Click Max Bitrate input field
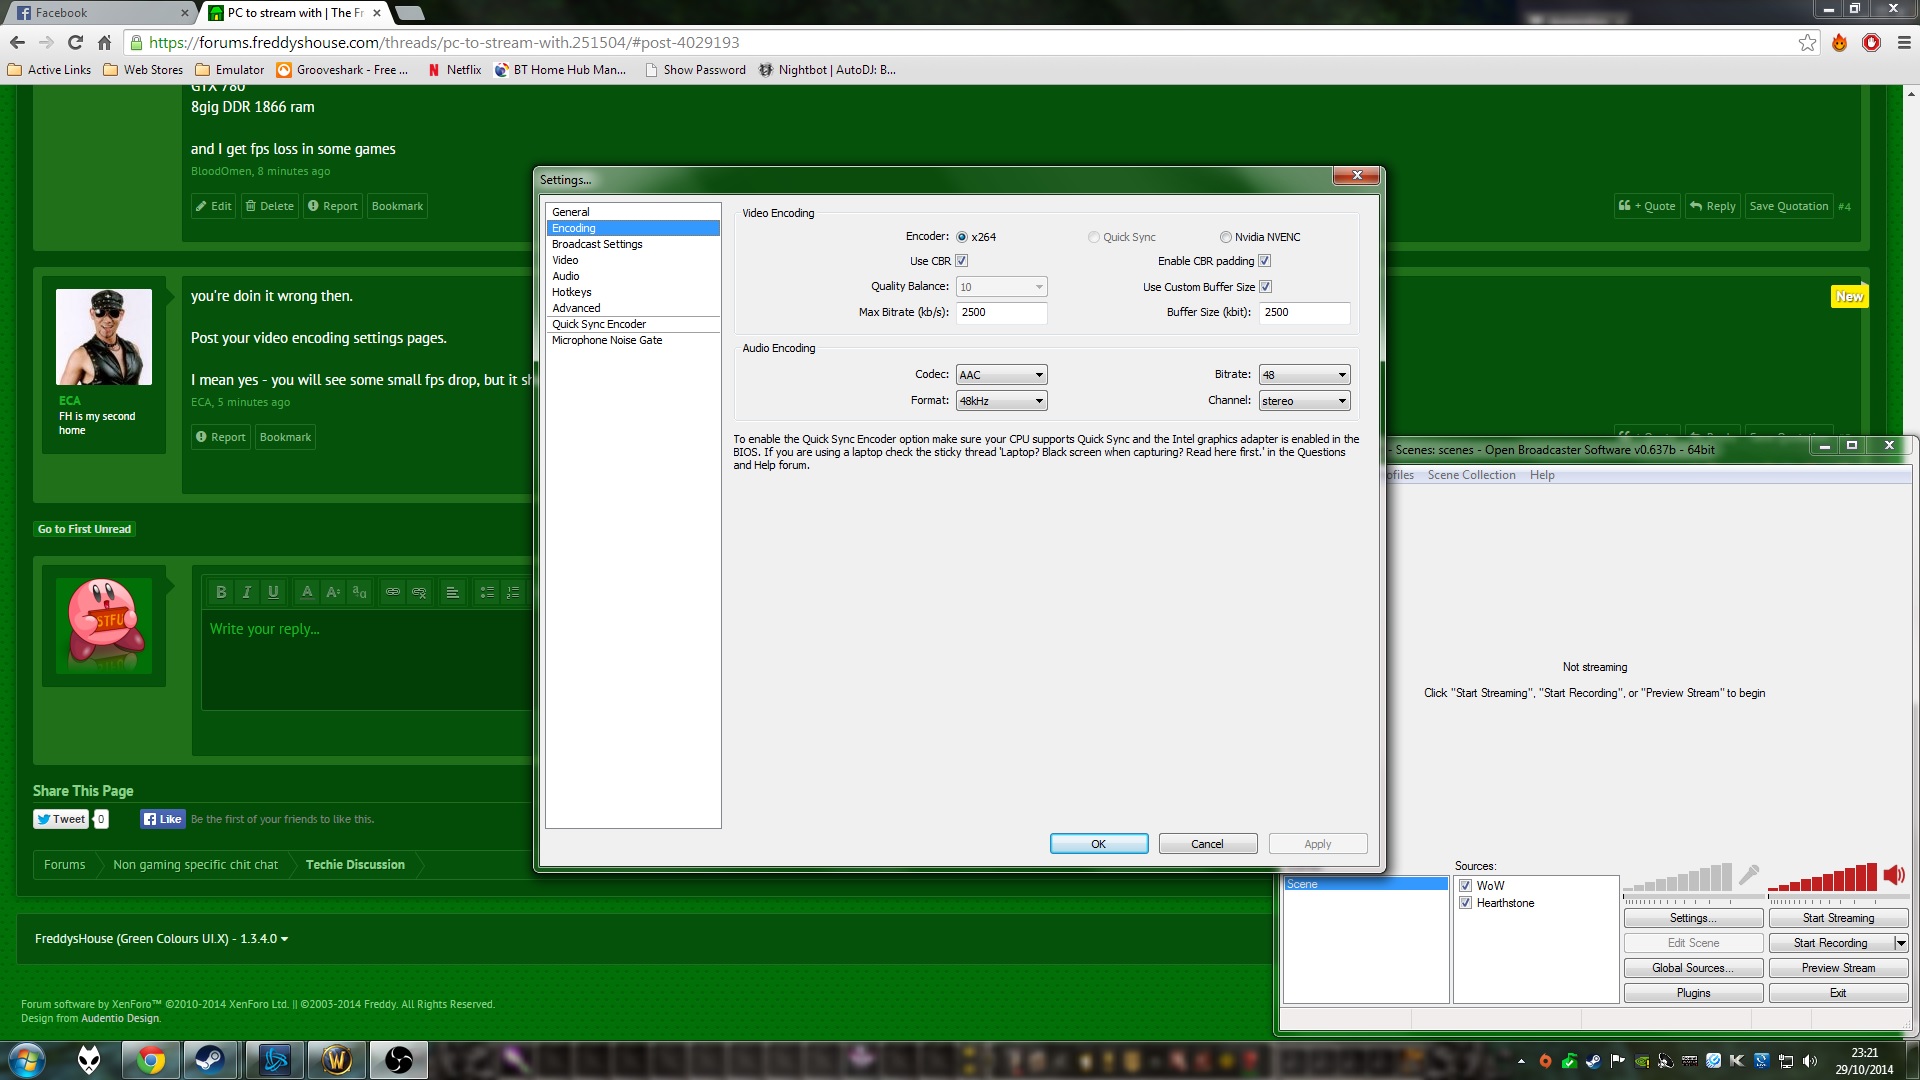 pyautogui.click(x=1002, y=313)
